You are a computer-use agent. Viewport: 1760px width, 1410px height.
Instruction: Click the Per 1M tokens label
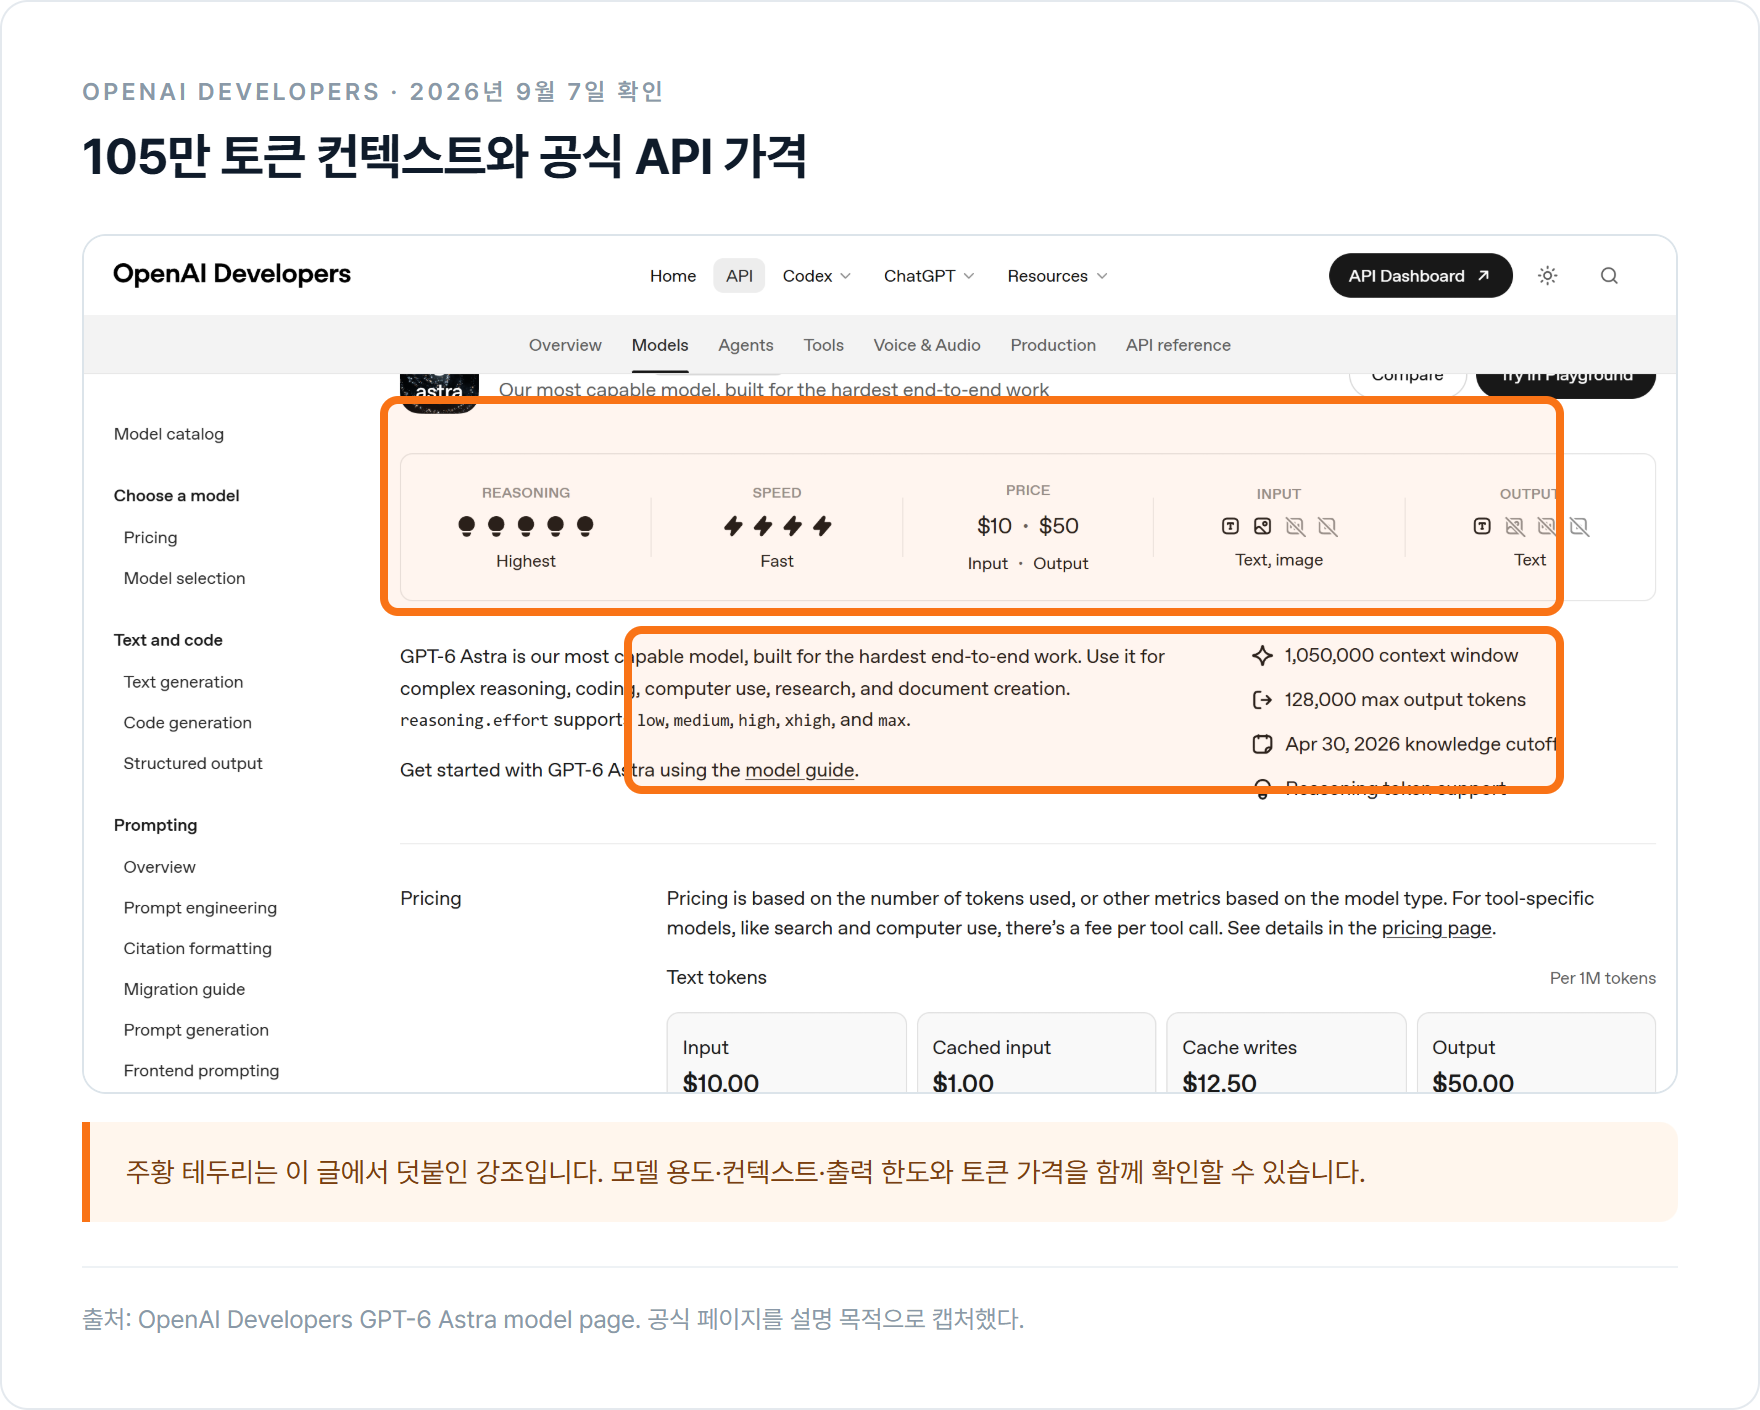click(x=1603, y=978)
